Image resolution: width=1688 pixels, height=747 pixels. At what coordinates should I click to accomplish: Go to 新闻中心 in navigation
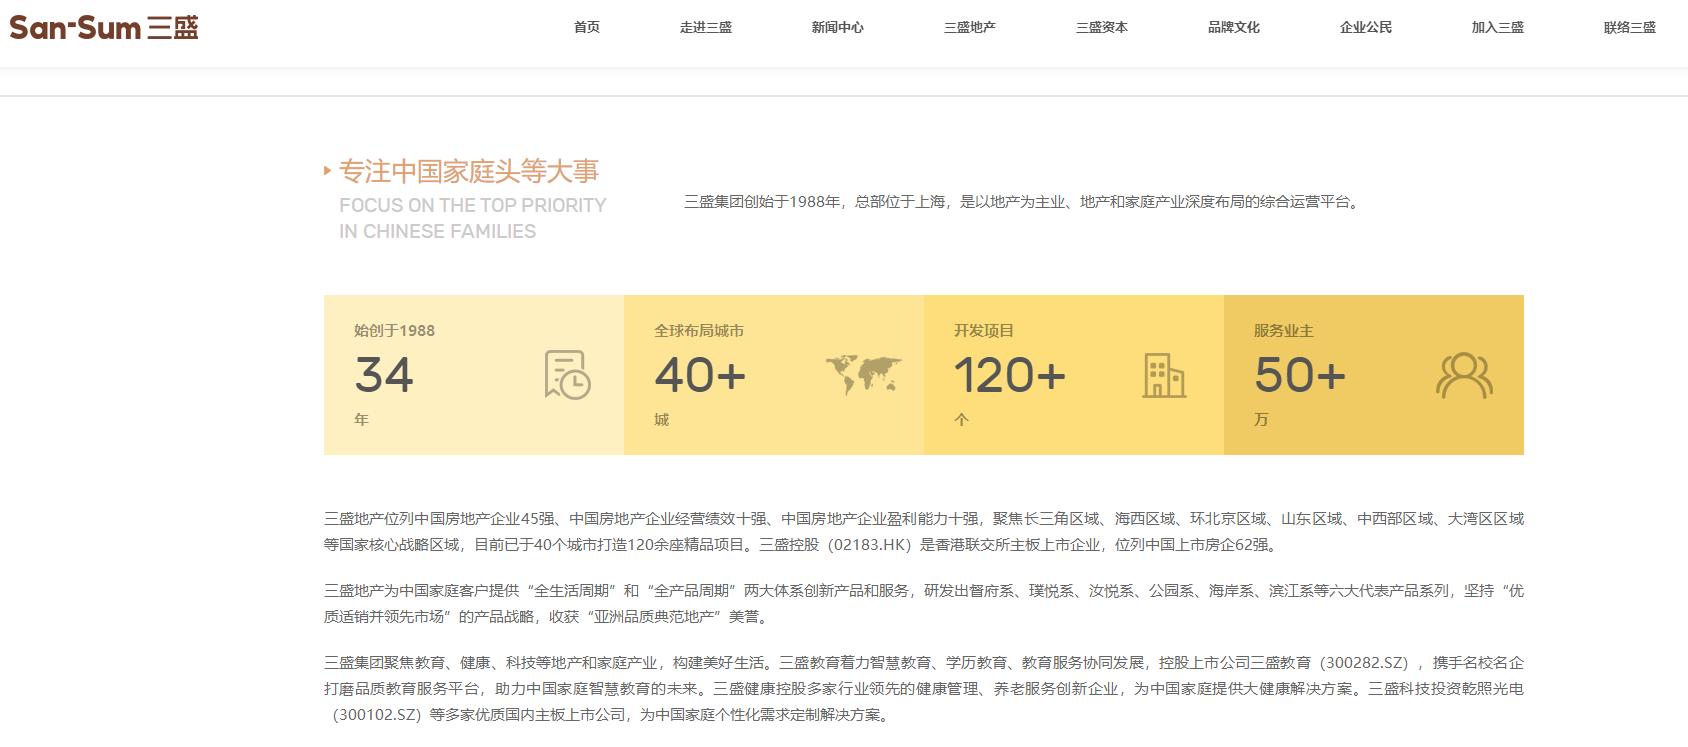pyautogui.click(x=838, y=28)
